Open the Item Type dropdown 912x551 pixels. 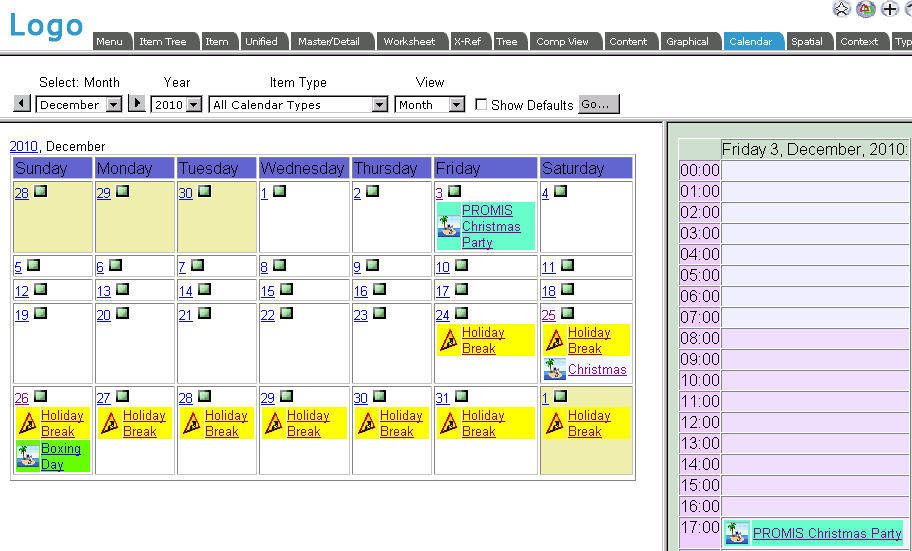tap(298, 104)
